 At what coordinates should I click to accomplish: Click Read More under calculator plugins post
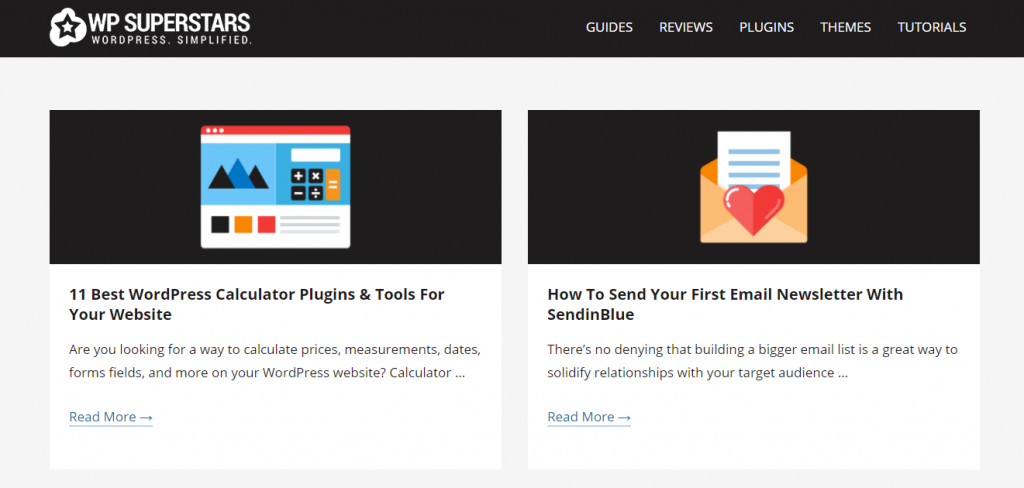point(110,417)
